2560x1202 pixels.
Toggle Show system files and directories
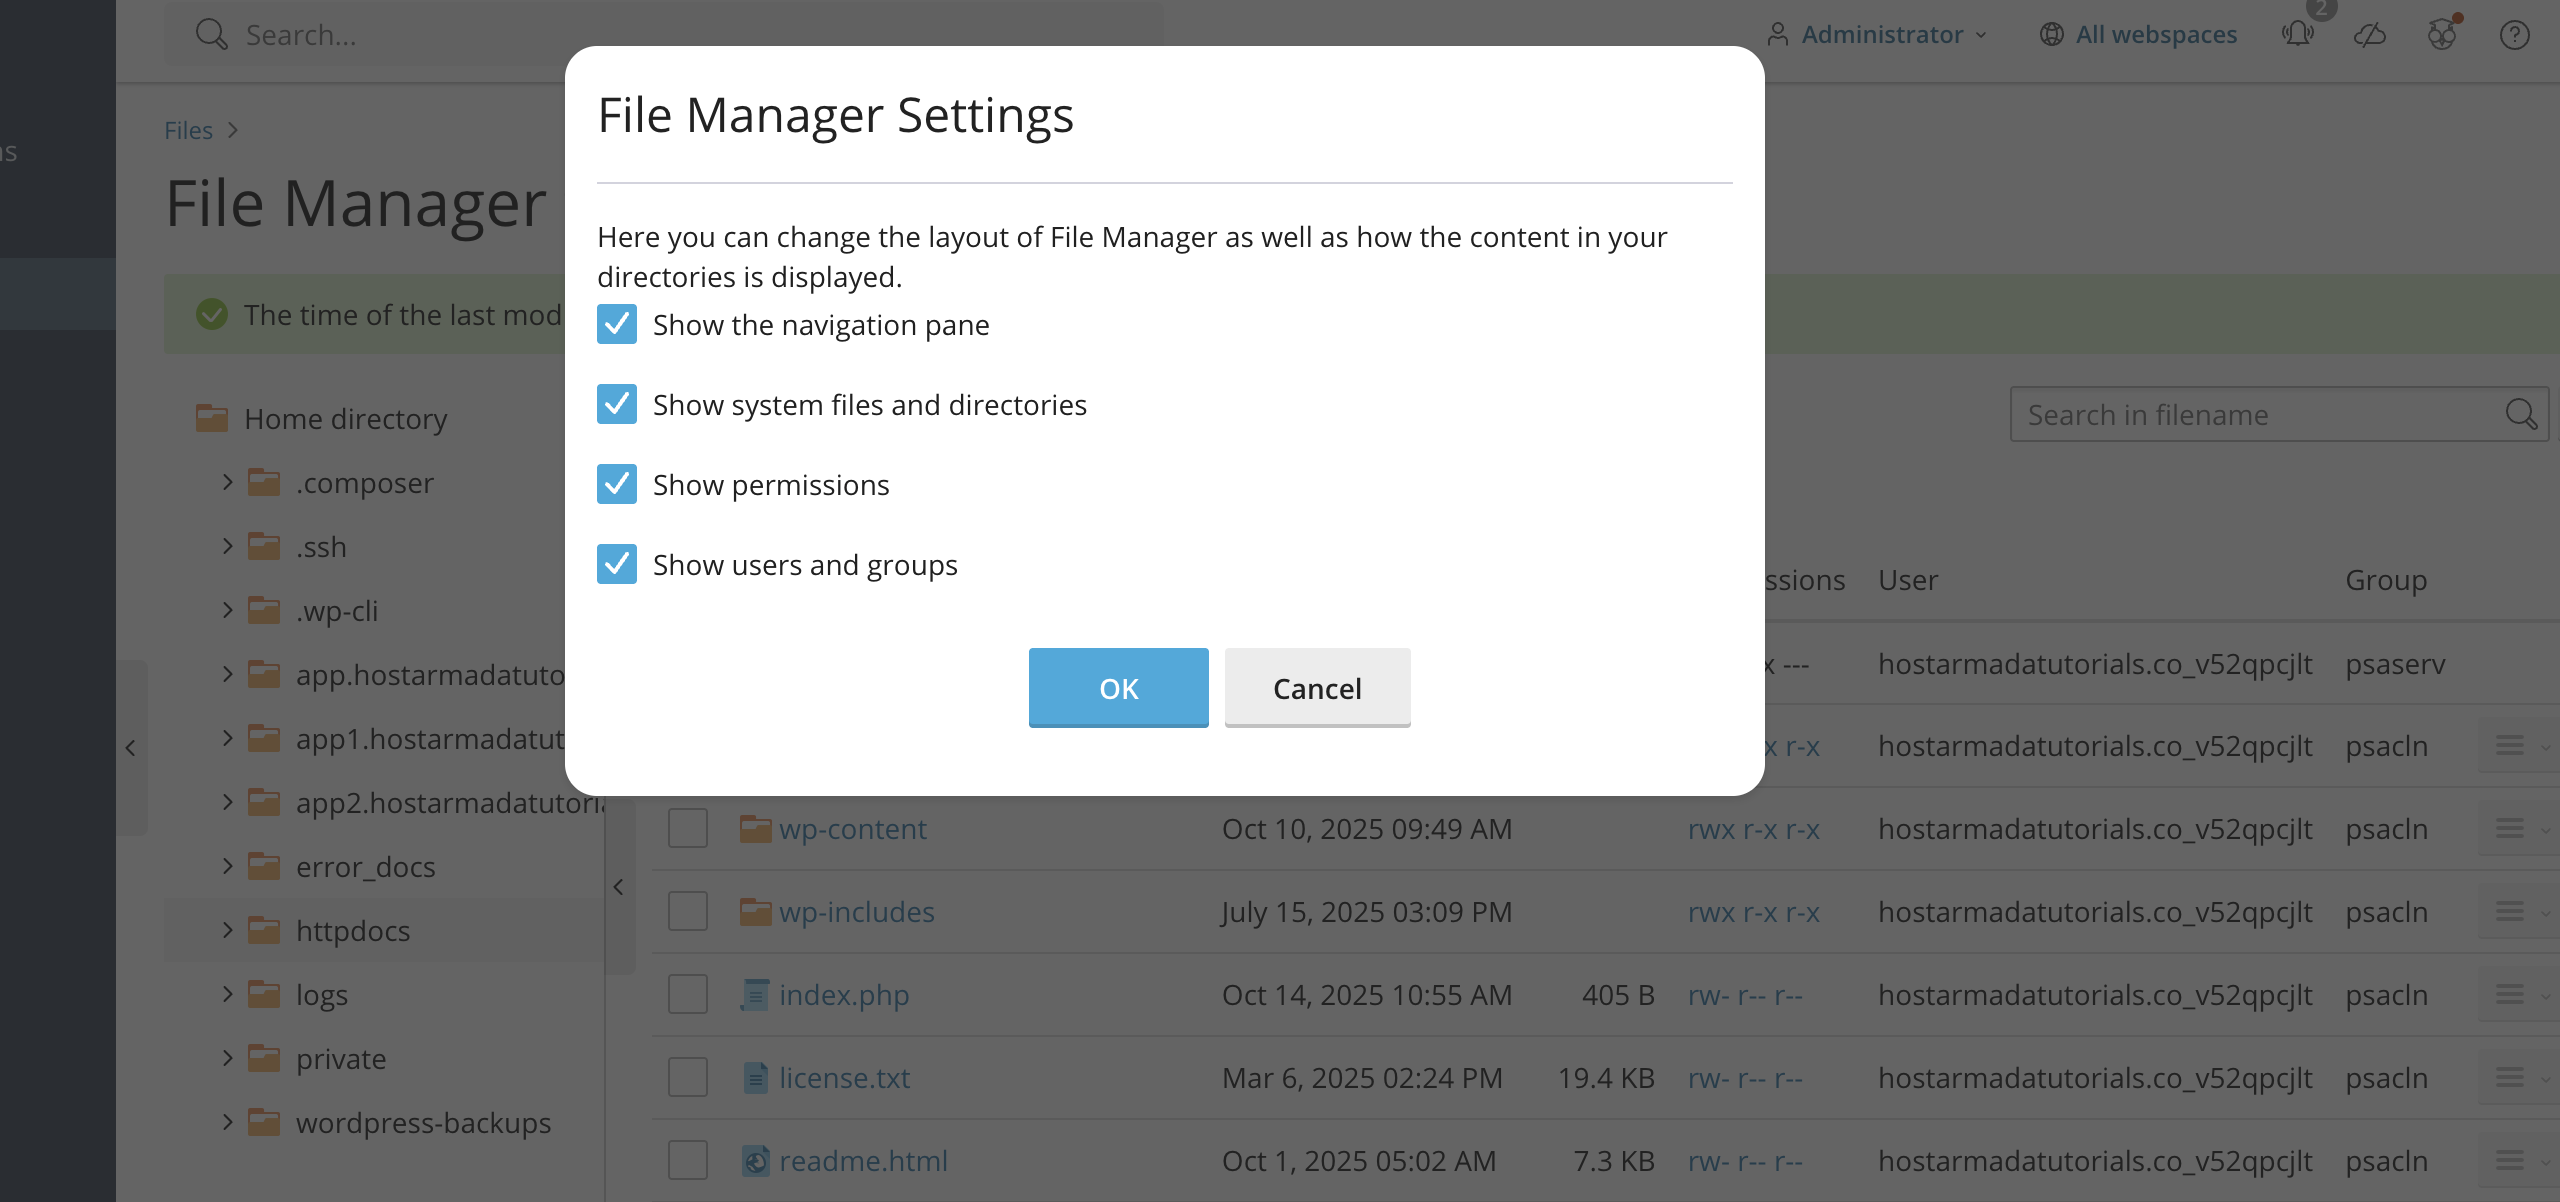617,404
